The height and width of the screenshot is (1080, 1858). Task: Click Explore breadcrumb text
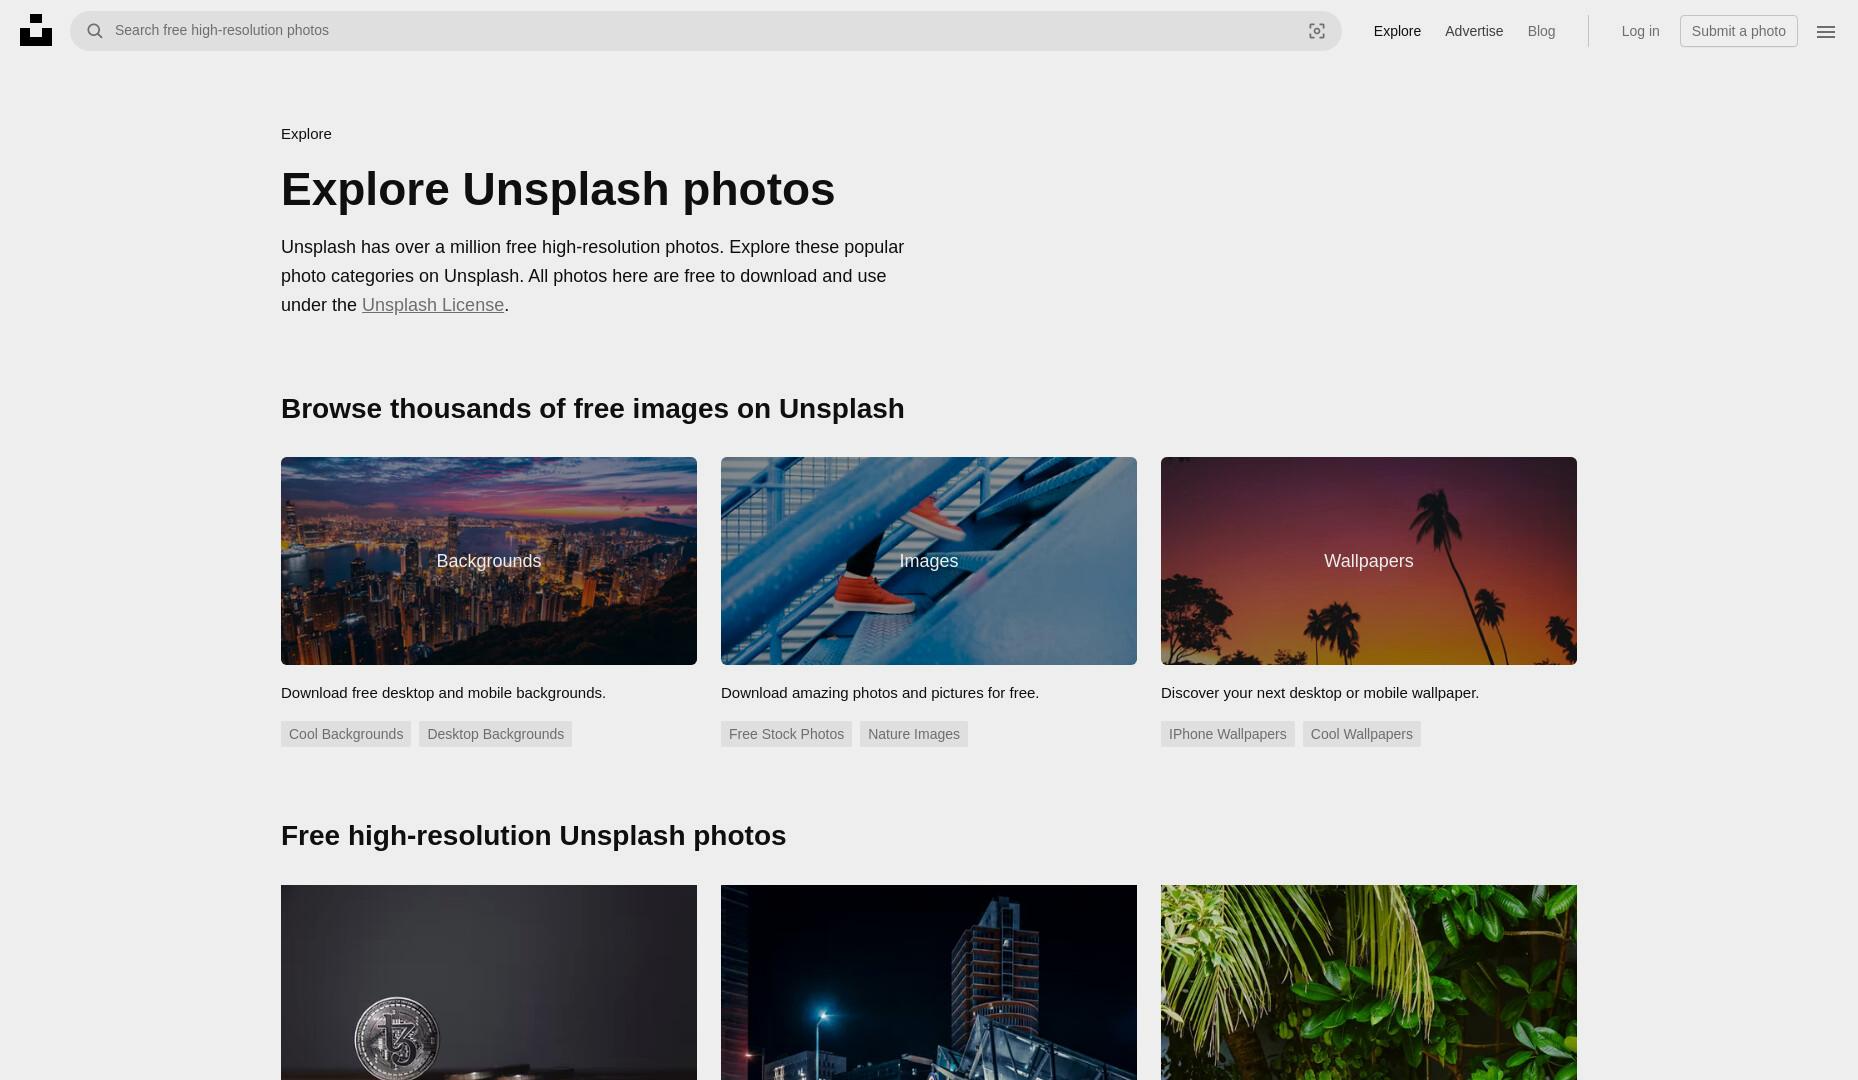pyautogui.click(x=306, y=134)
